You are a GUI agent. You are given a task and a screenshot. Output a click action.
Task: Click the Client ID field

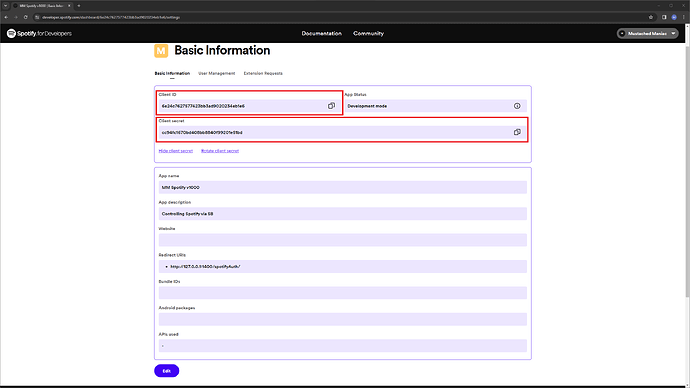250,106
